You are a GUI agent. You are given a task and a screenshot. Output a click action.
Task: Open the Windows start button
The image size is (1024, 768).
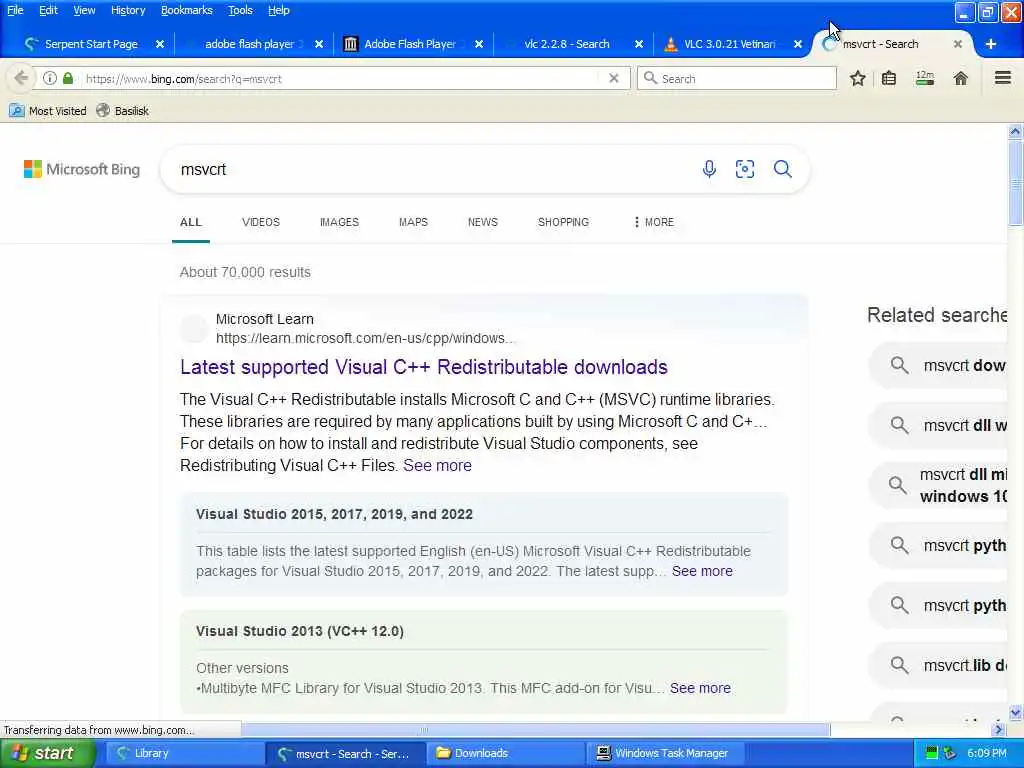(x=46, y=753)
